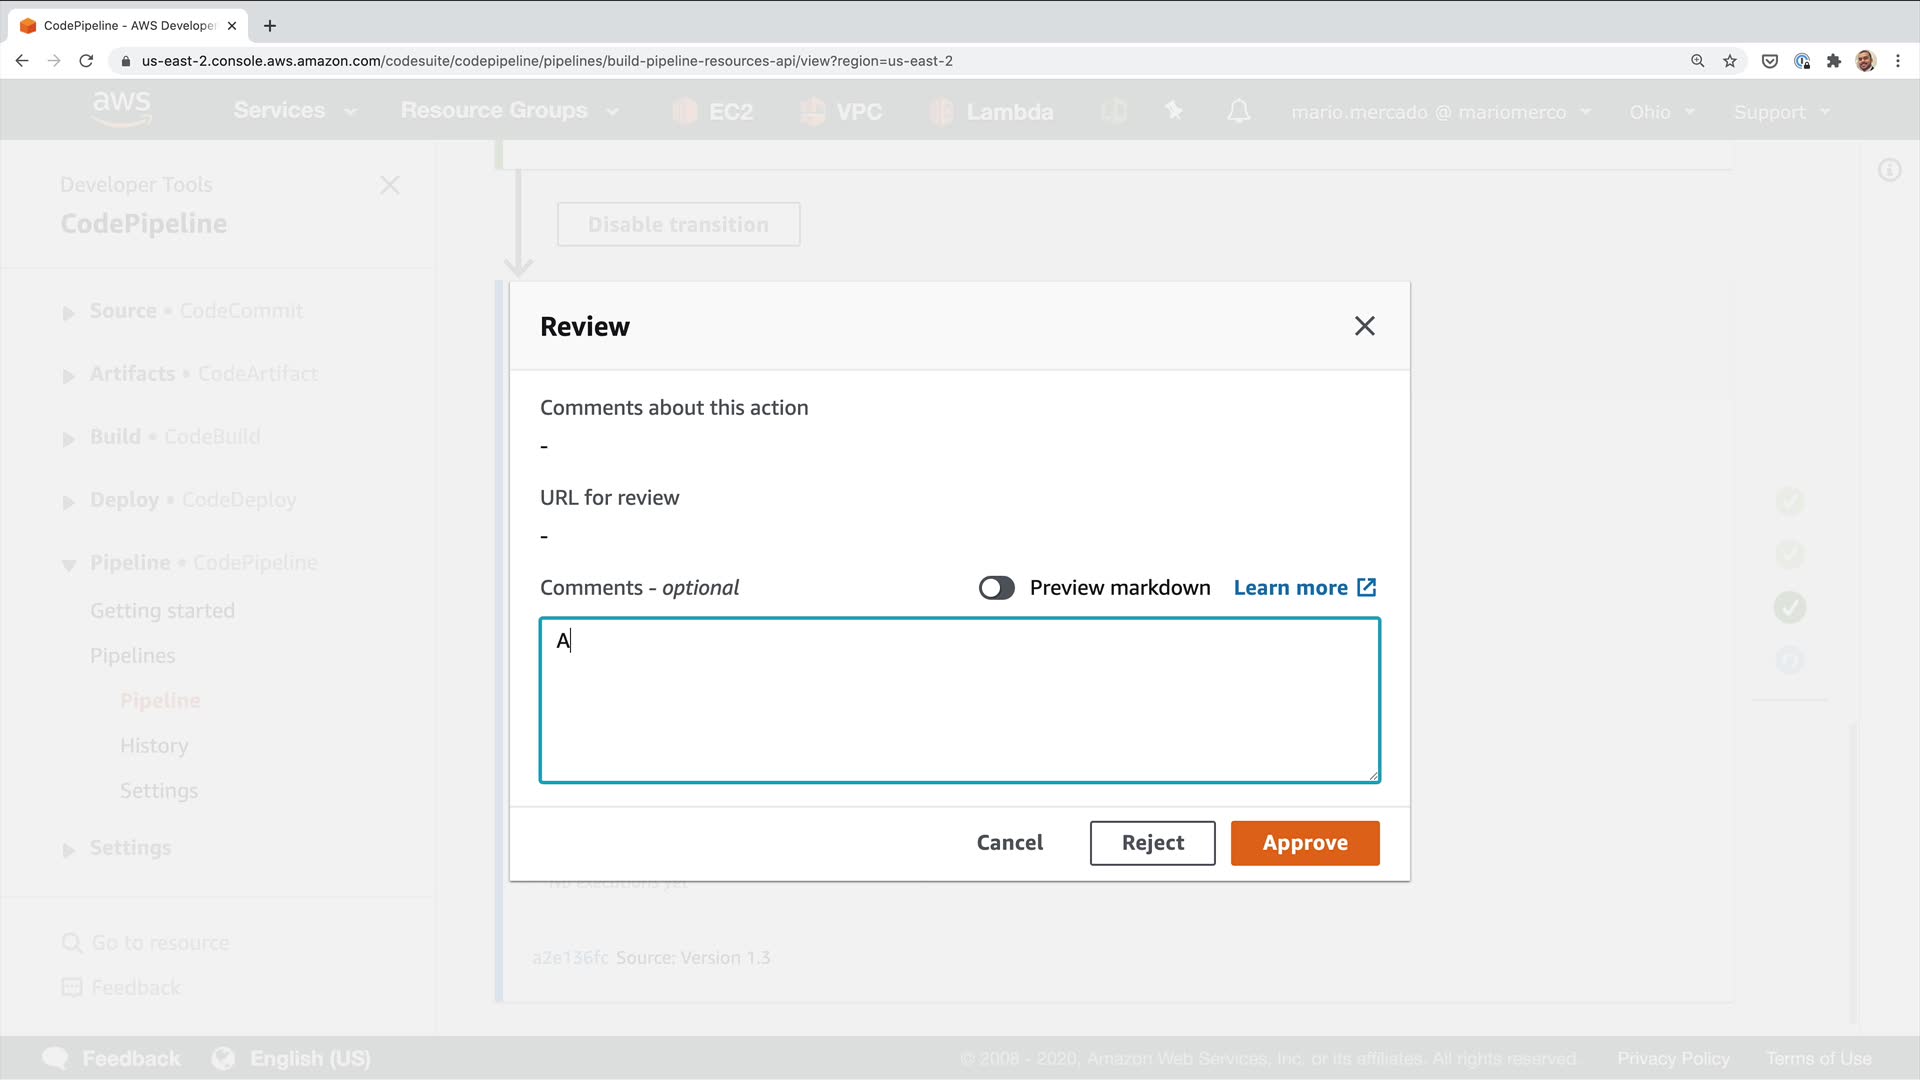Open the Services dropdown menu
Image resolution: width=1920 pixels, height=1080 pixels.
coord(294,111)
